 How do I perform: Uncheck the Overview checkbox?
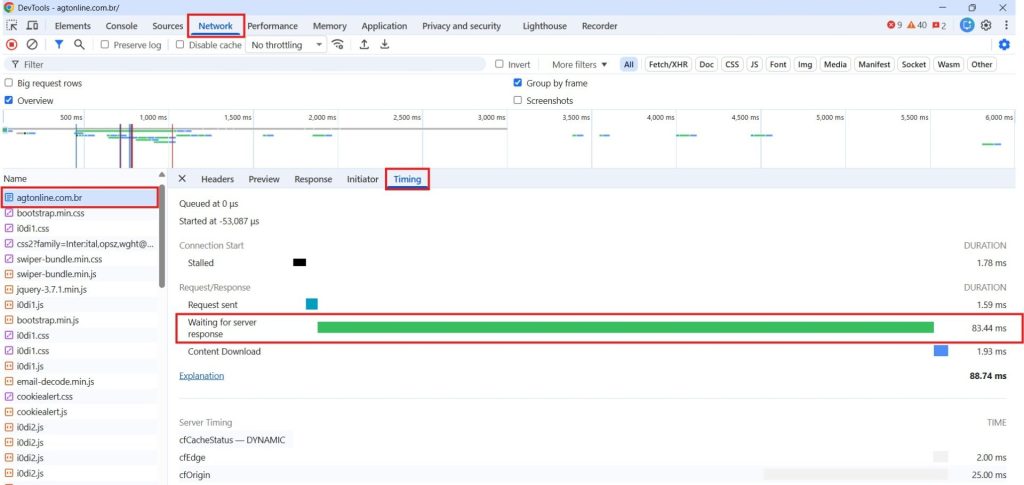pos(8,101)
